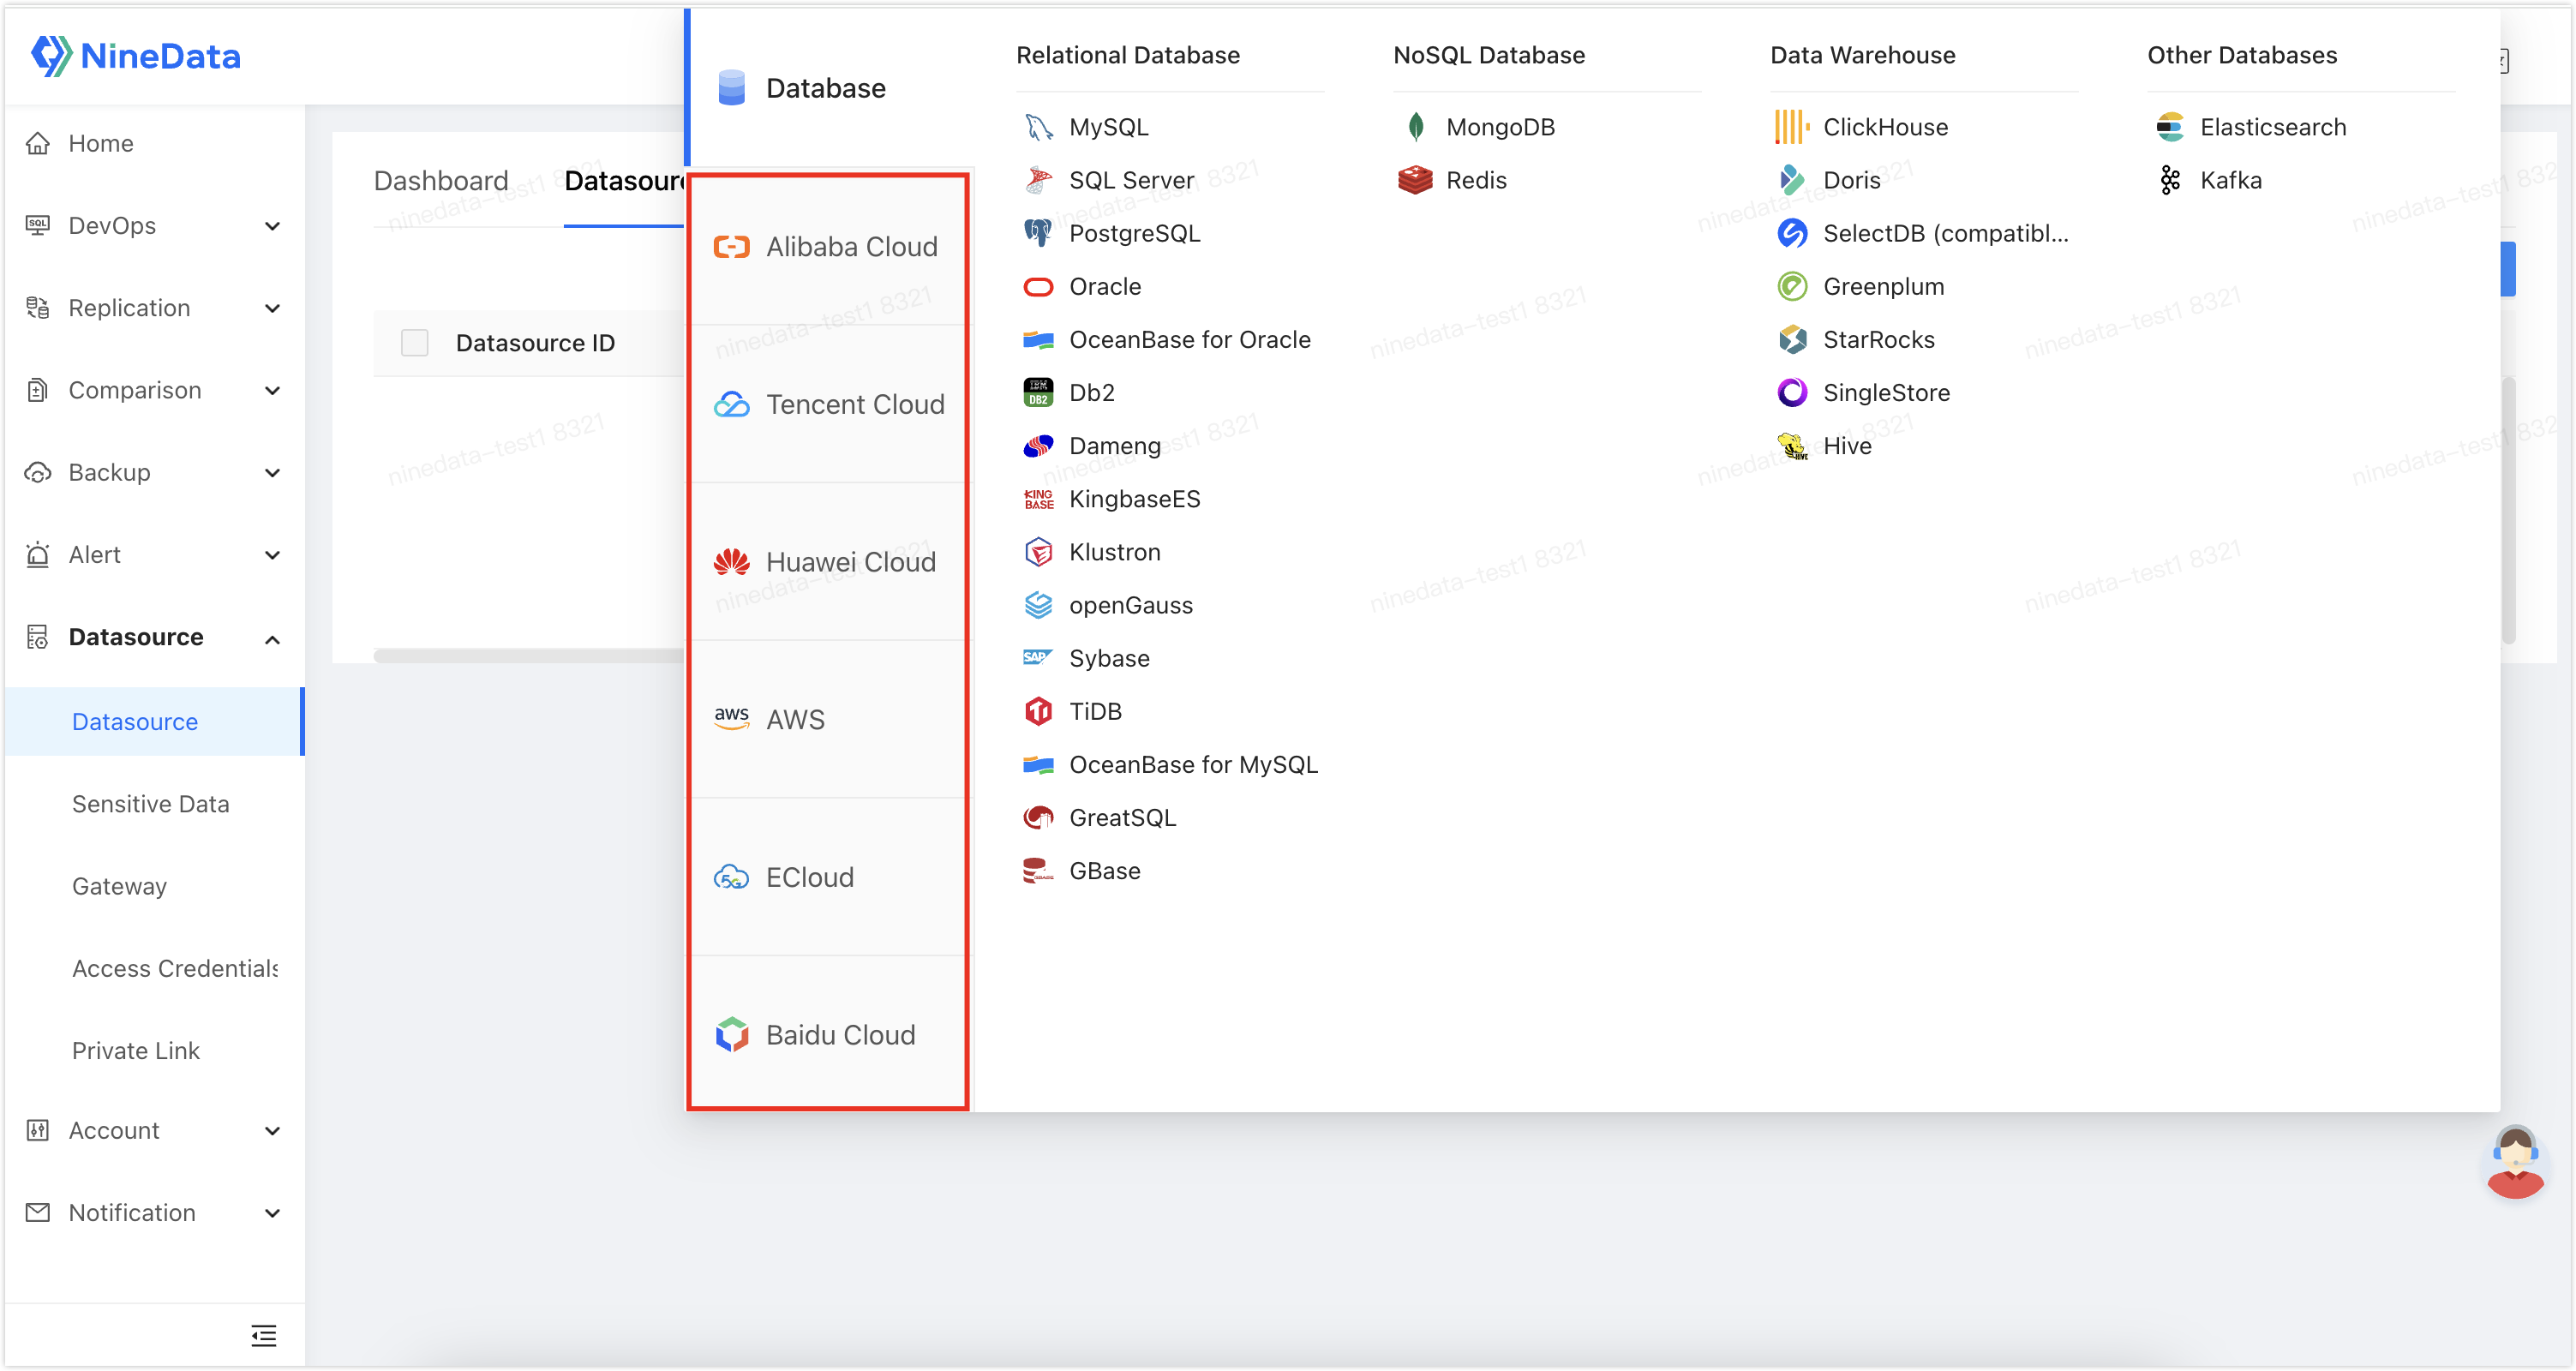The image size is (2576, 1371).
Task: Tick the Datasource ID header checkbox
Action: 414,343
